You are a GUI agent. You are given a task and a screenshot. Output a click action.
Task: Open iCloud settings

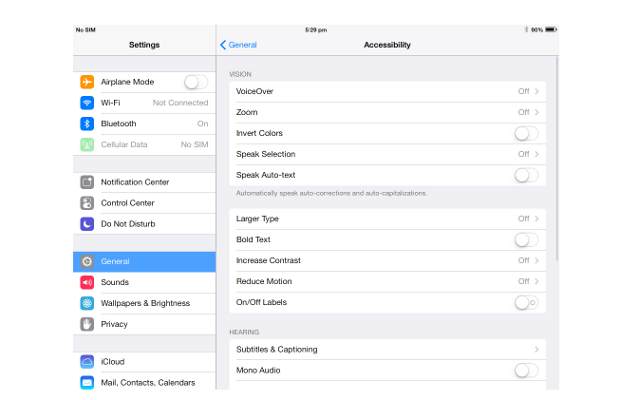[x=144, y=362]
